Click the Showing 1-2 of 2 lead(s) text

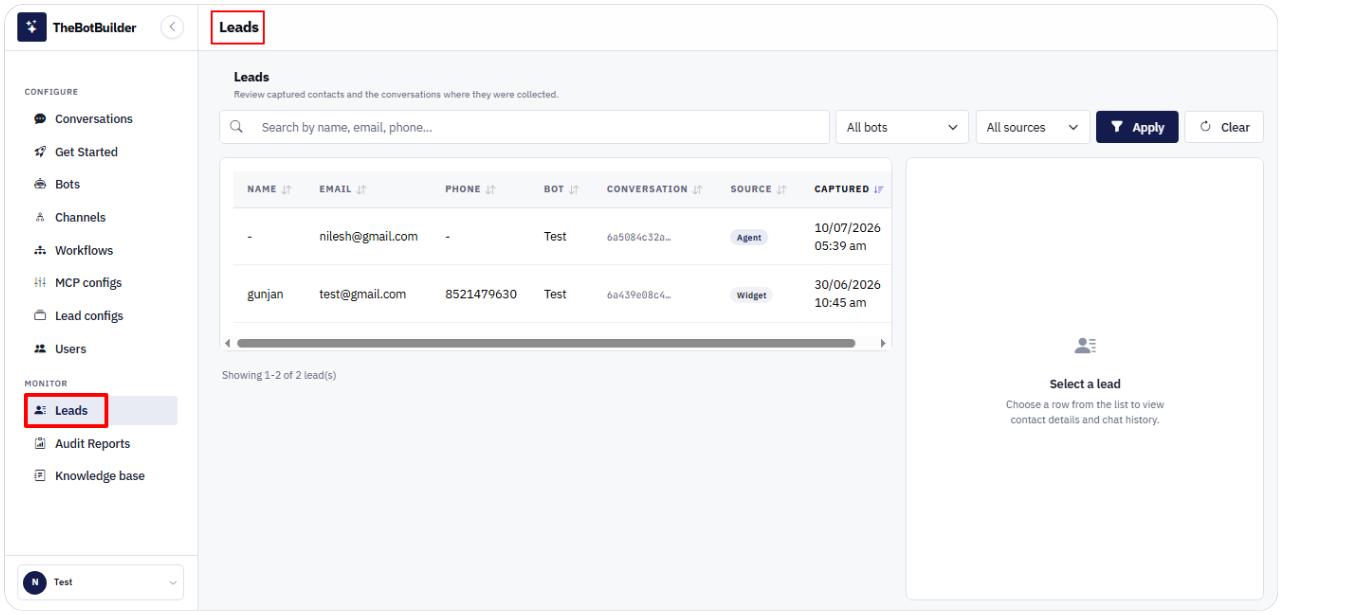(279, 375)
